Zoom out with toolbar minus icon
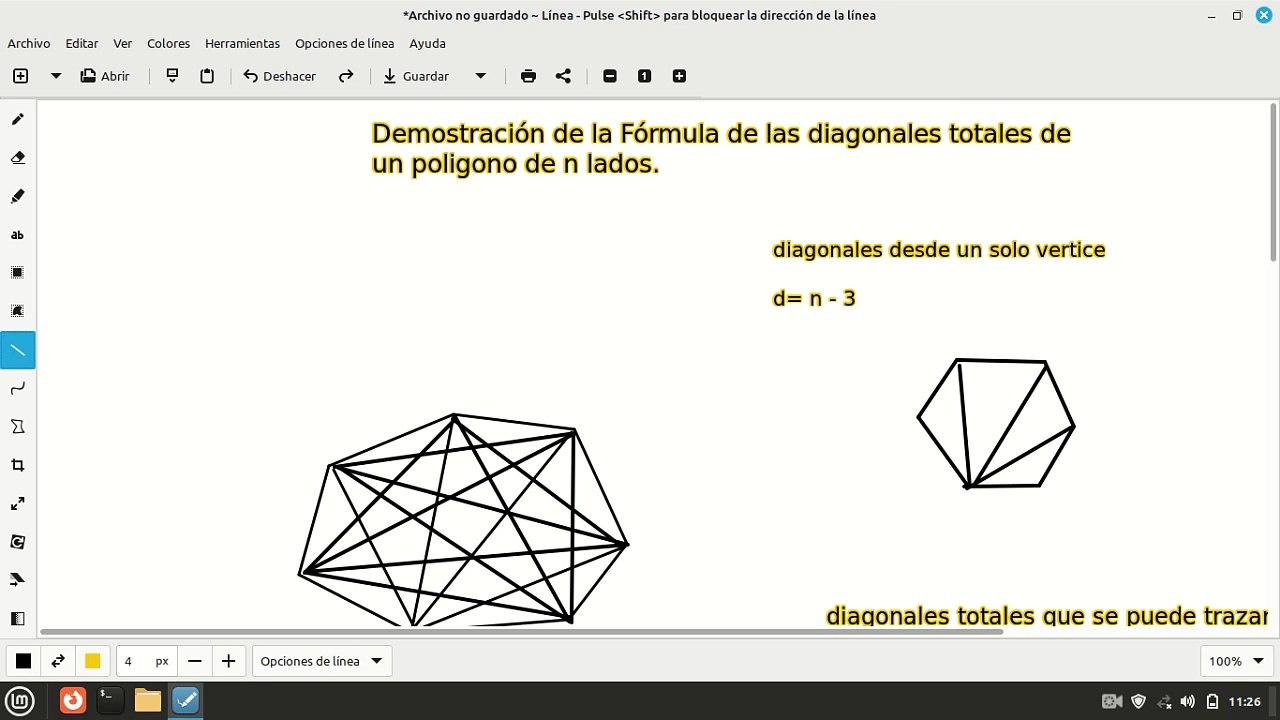The image size is (1280, 720). 610,76
